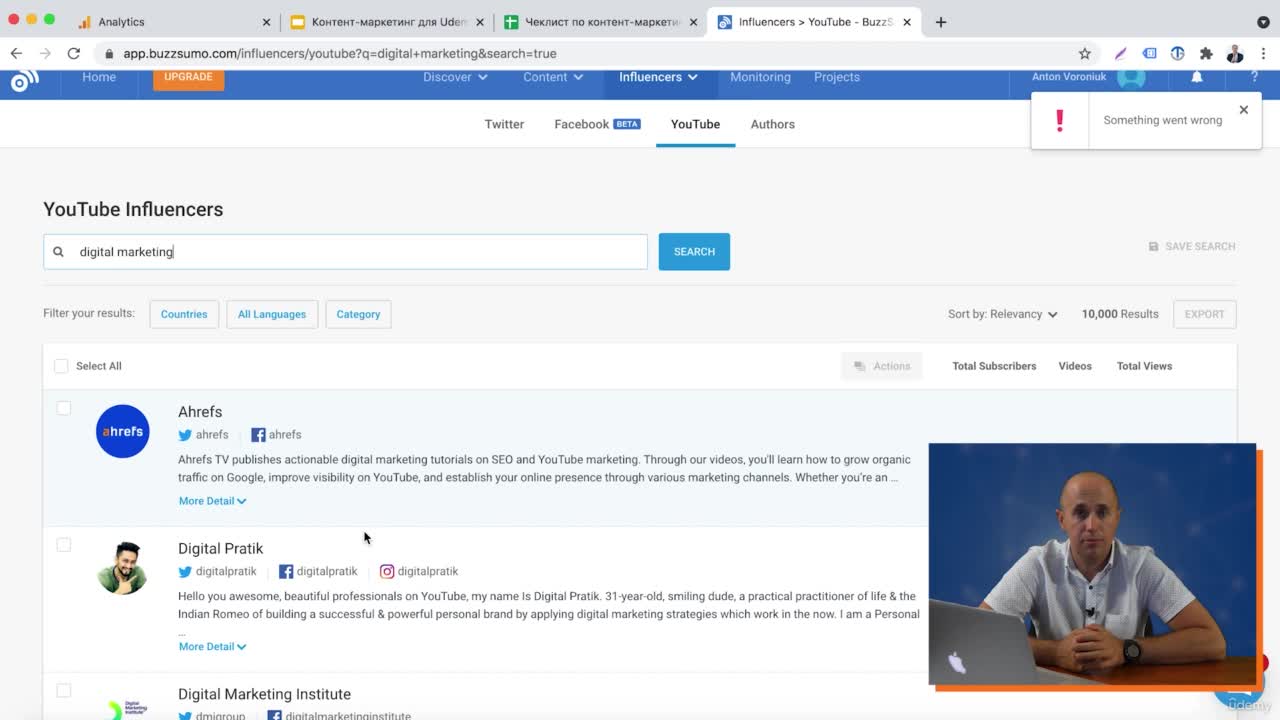Open digitalpratik Instagram profile link
Image resolution: width=1280 pixels, height=720 pixels.
point(419,572)
